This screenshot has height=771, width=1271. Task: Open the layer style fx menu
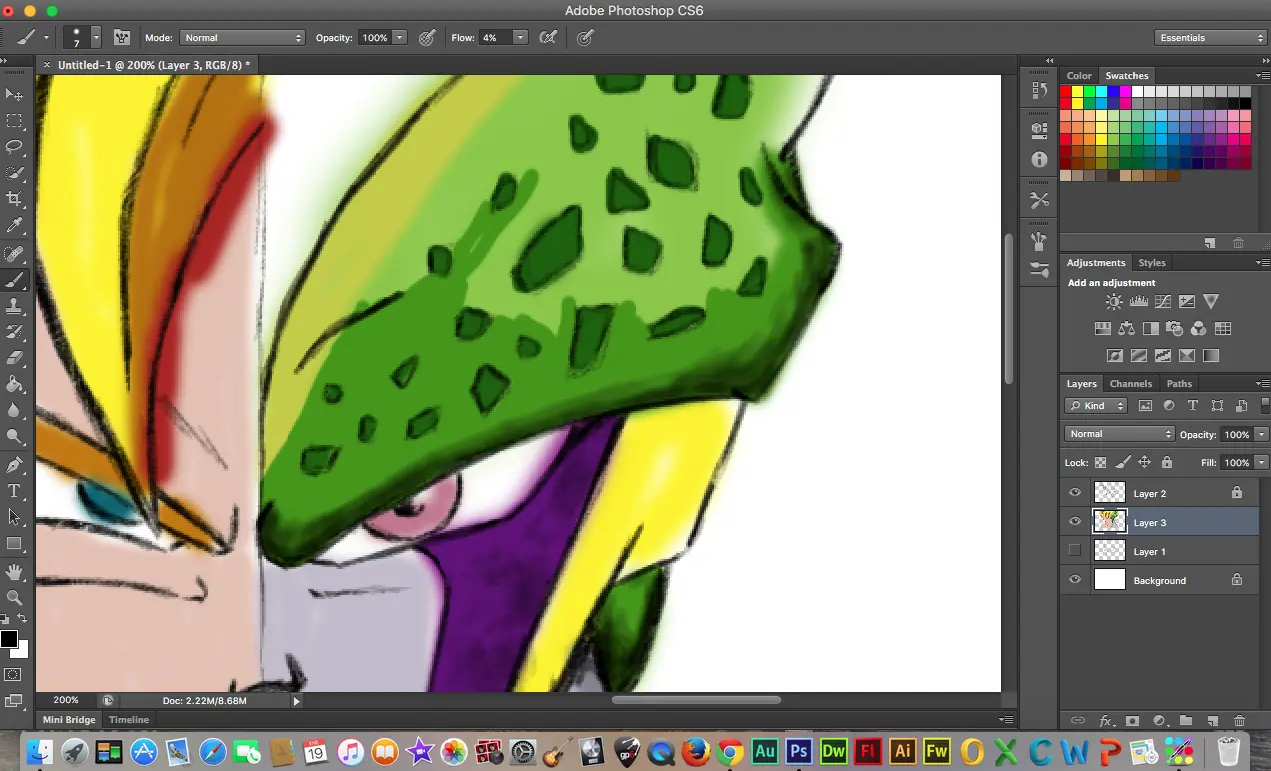1106,720
